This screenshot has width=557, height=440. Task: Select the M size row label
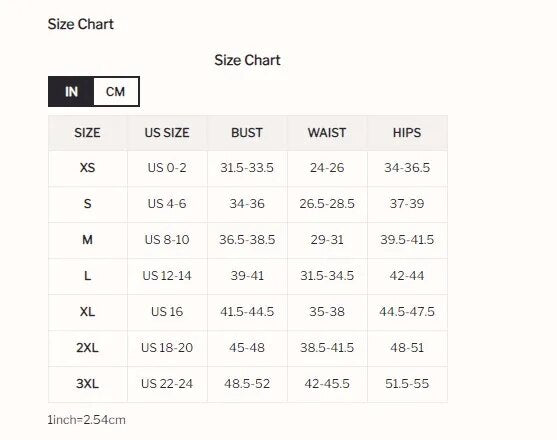point(87,240)
